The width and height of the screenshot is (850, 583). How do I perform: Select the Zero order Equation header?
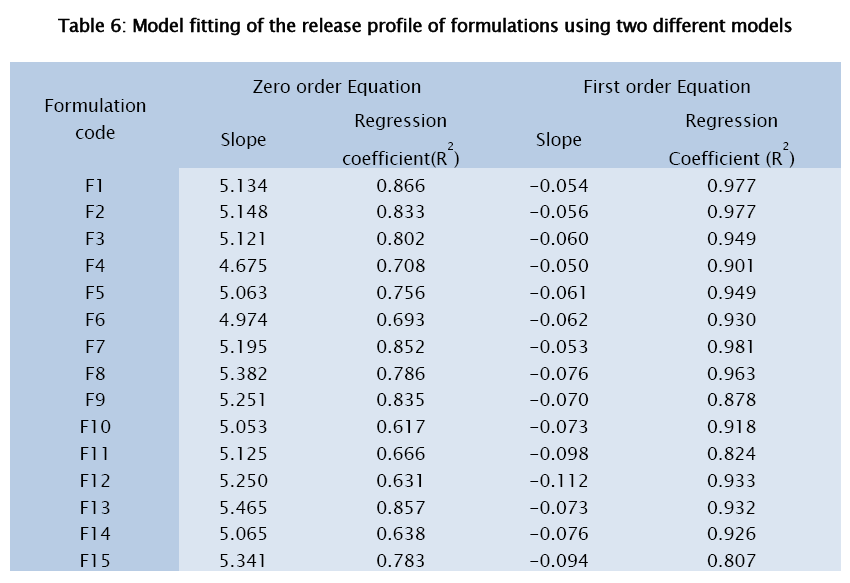(336, 87)
